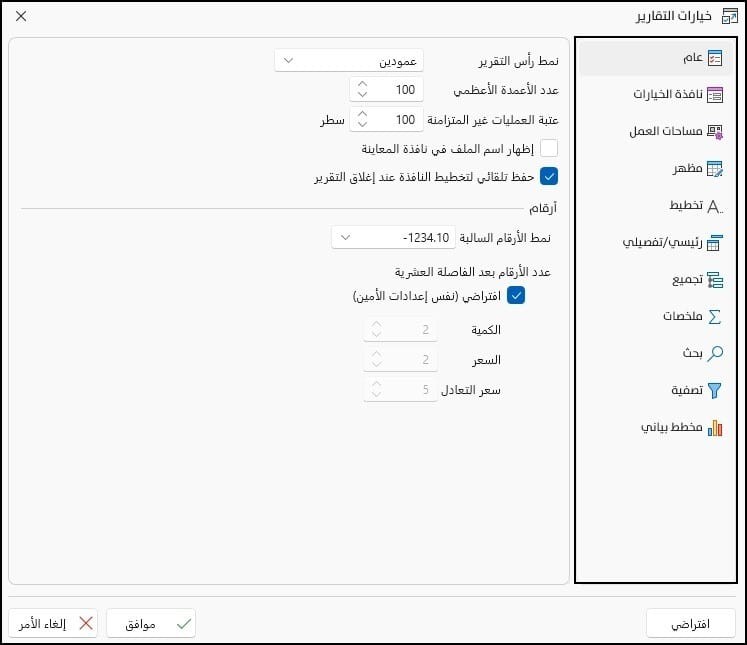Click the نافذة الخيارات sidebar icon
The width and height of the screenshot is (747, 645).
click(x=715, y=95)
